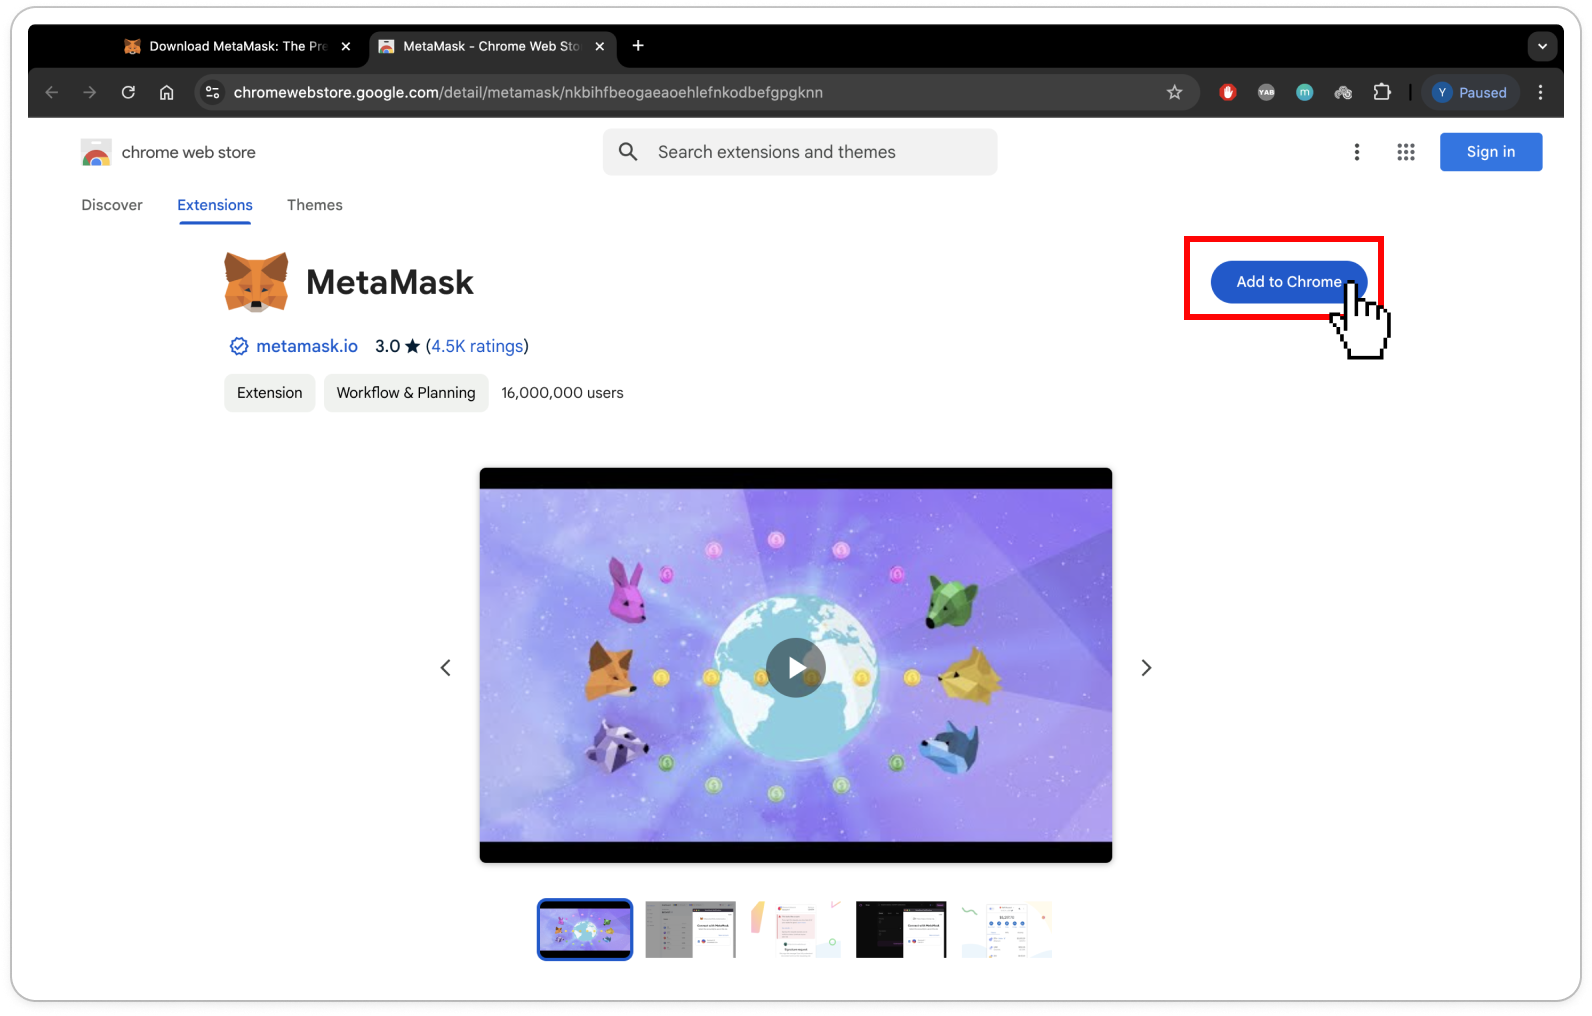
Task: Click the search magnifier icon
Action: point(628,152)
